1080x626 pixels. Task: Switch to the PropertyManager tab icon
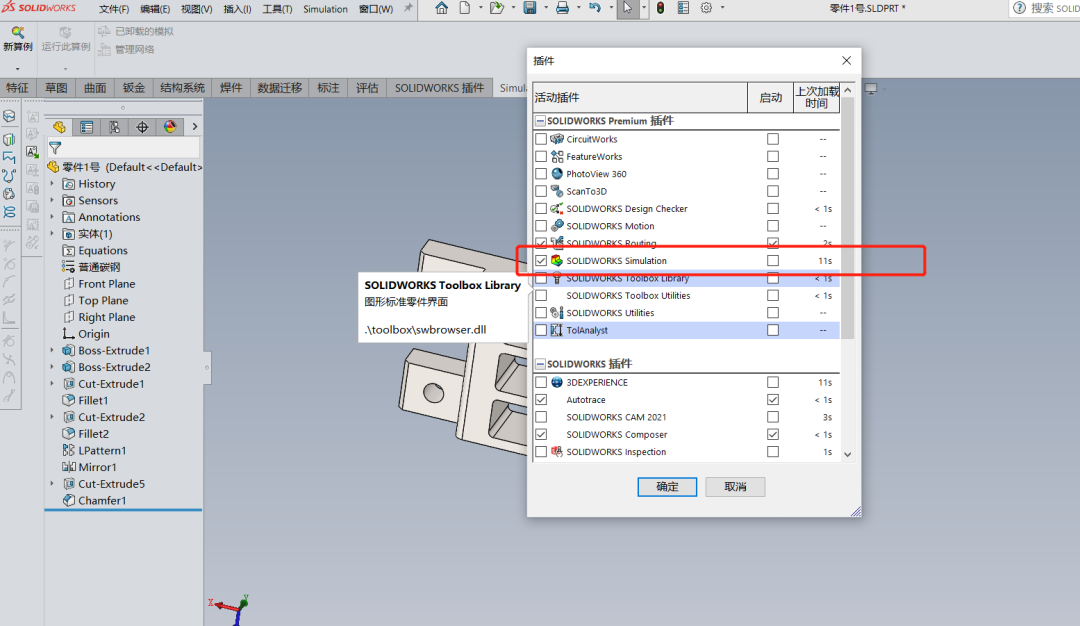[x=87, y=127]
